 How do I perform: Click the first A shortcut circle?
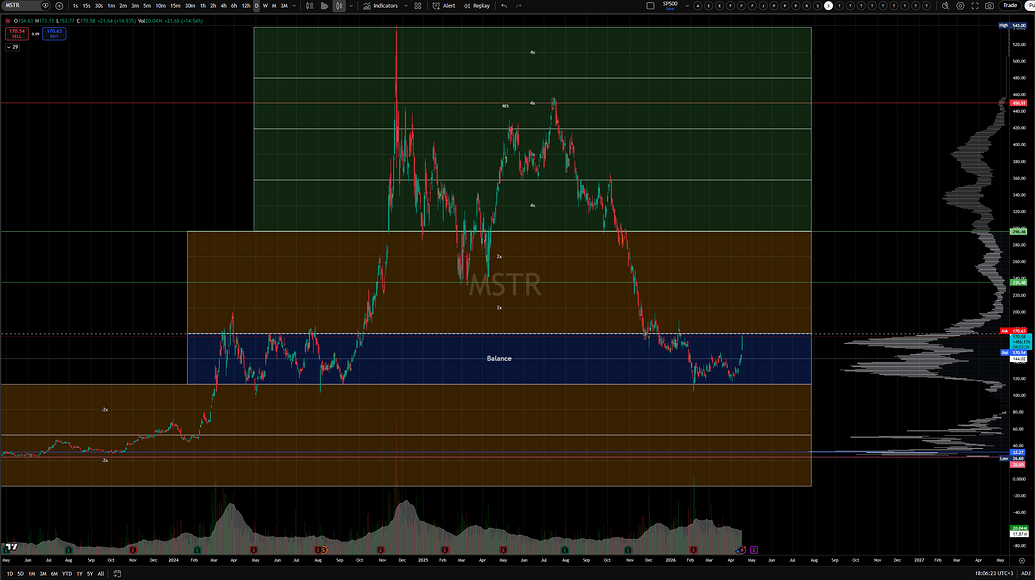click(x=698, y=5)
